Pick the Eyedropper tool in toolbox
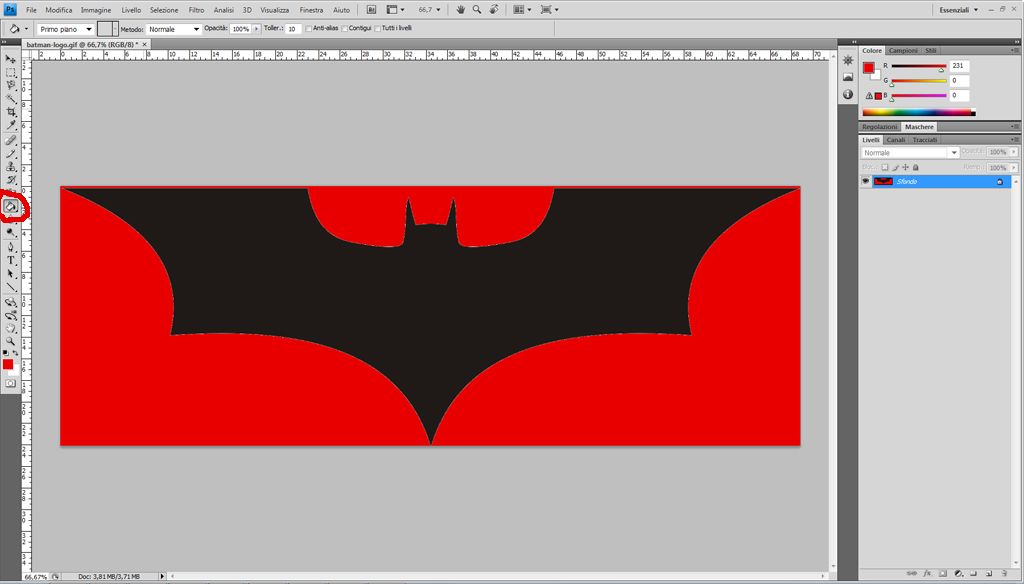Viewport: 1024px width, 584px height. [11, 125]
